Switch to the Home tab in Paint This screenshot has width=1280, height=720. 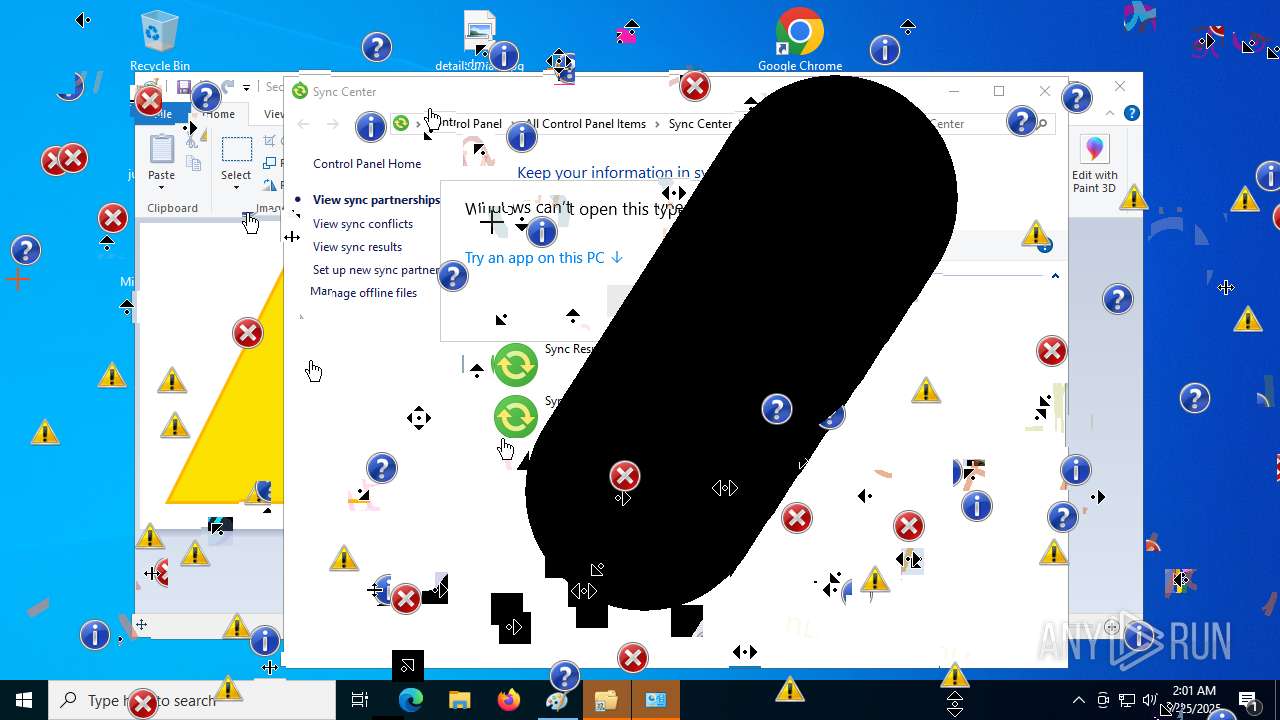click(x=218, y=114)
